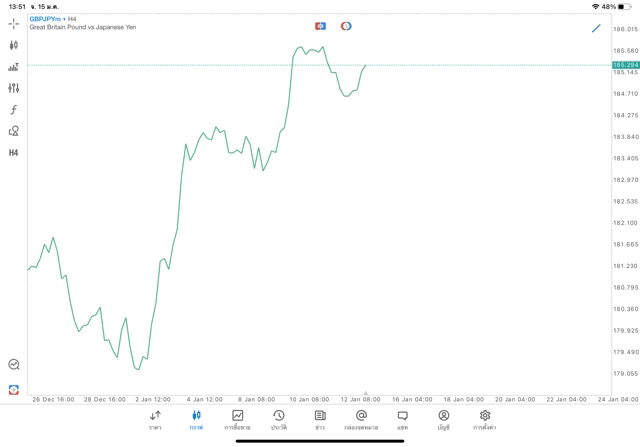Open the H4 timeframe selector
This screenshot has height=447, width=640.
click(x=14, y=153)
